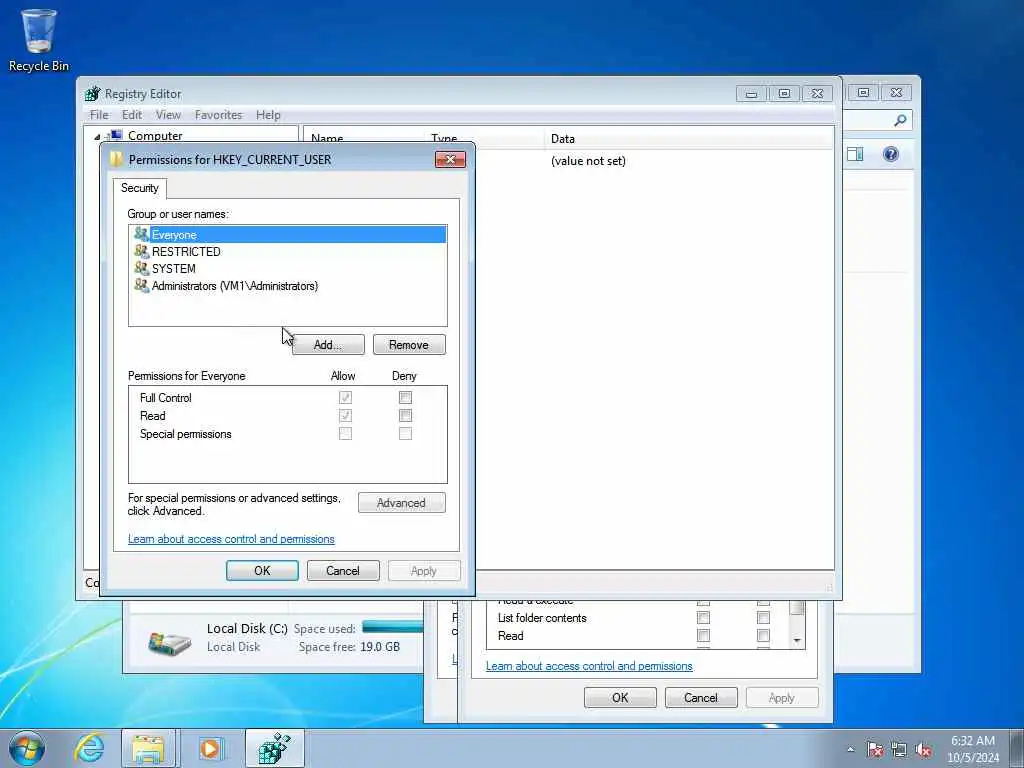Open Windows Explorer from the taskbar
This screenshot has width=1024, height=768.
[148, 748]
